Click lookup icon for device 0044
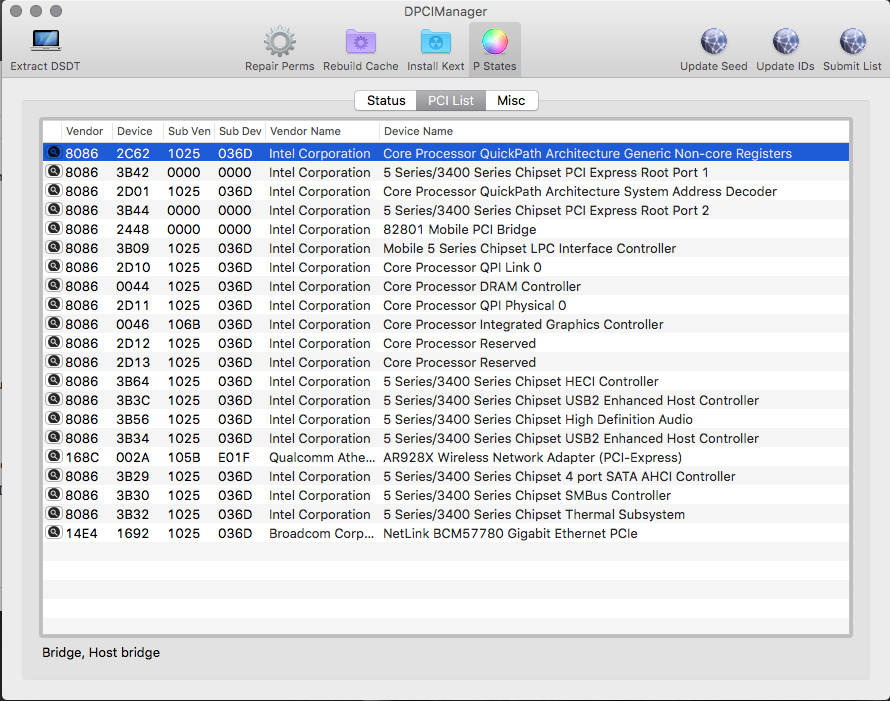 tap(53, 286)
